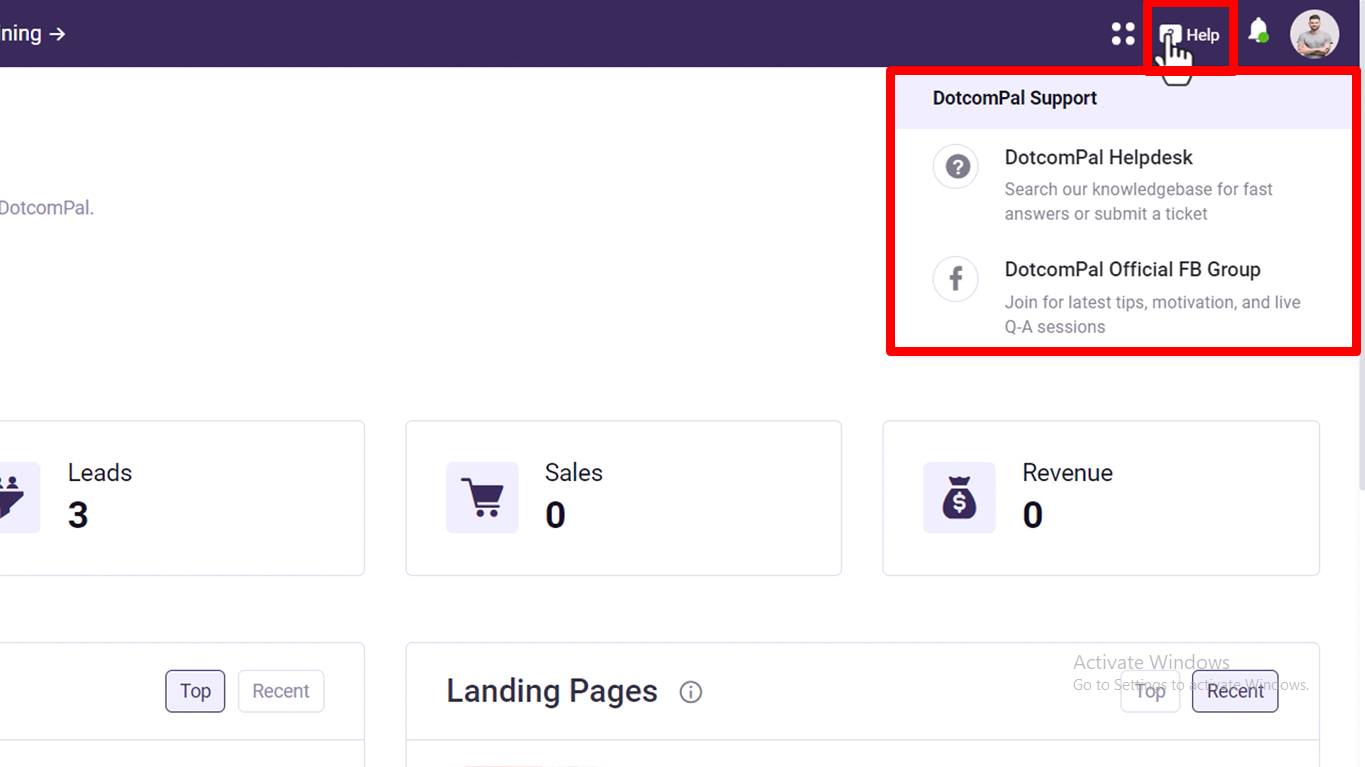Open the apps grid icon
This screenshot has width=1365, height=767.
click(x=1123, y=34)
